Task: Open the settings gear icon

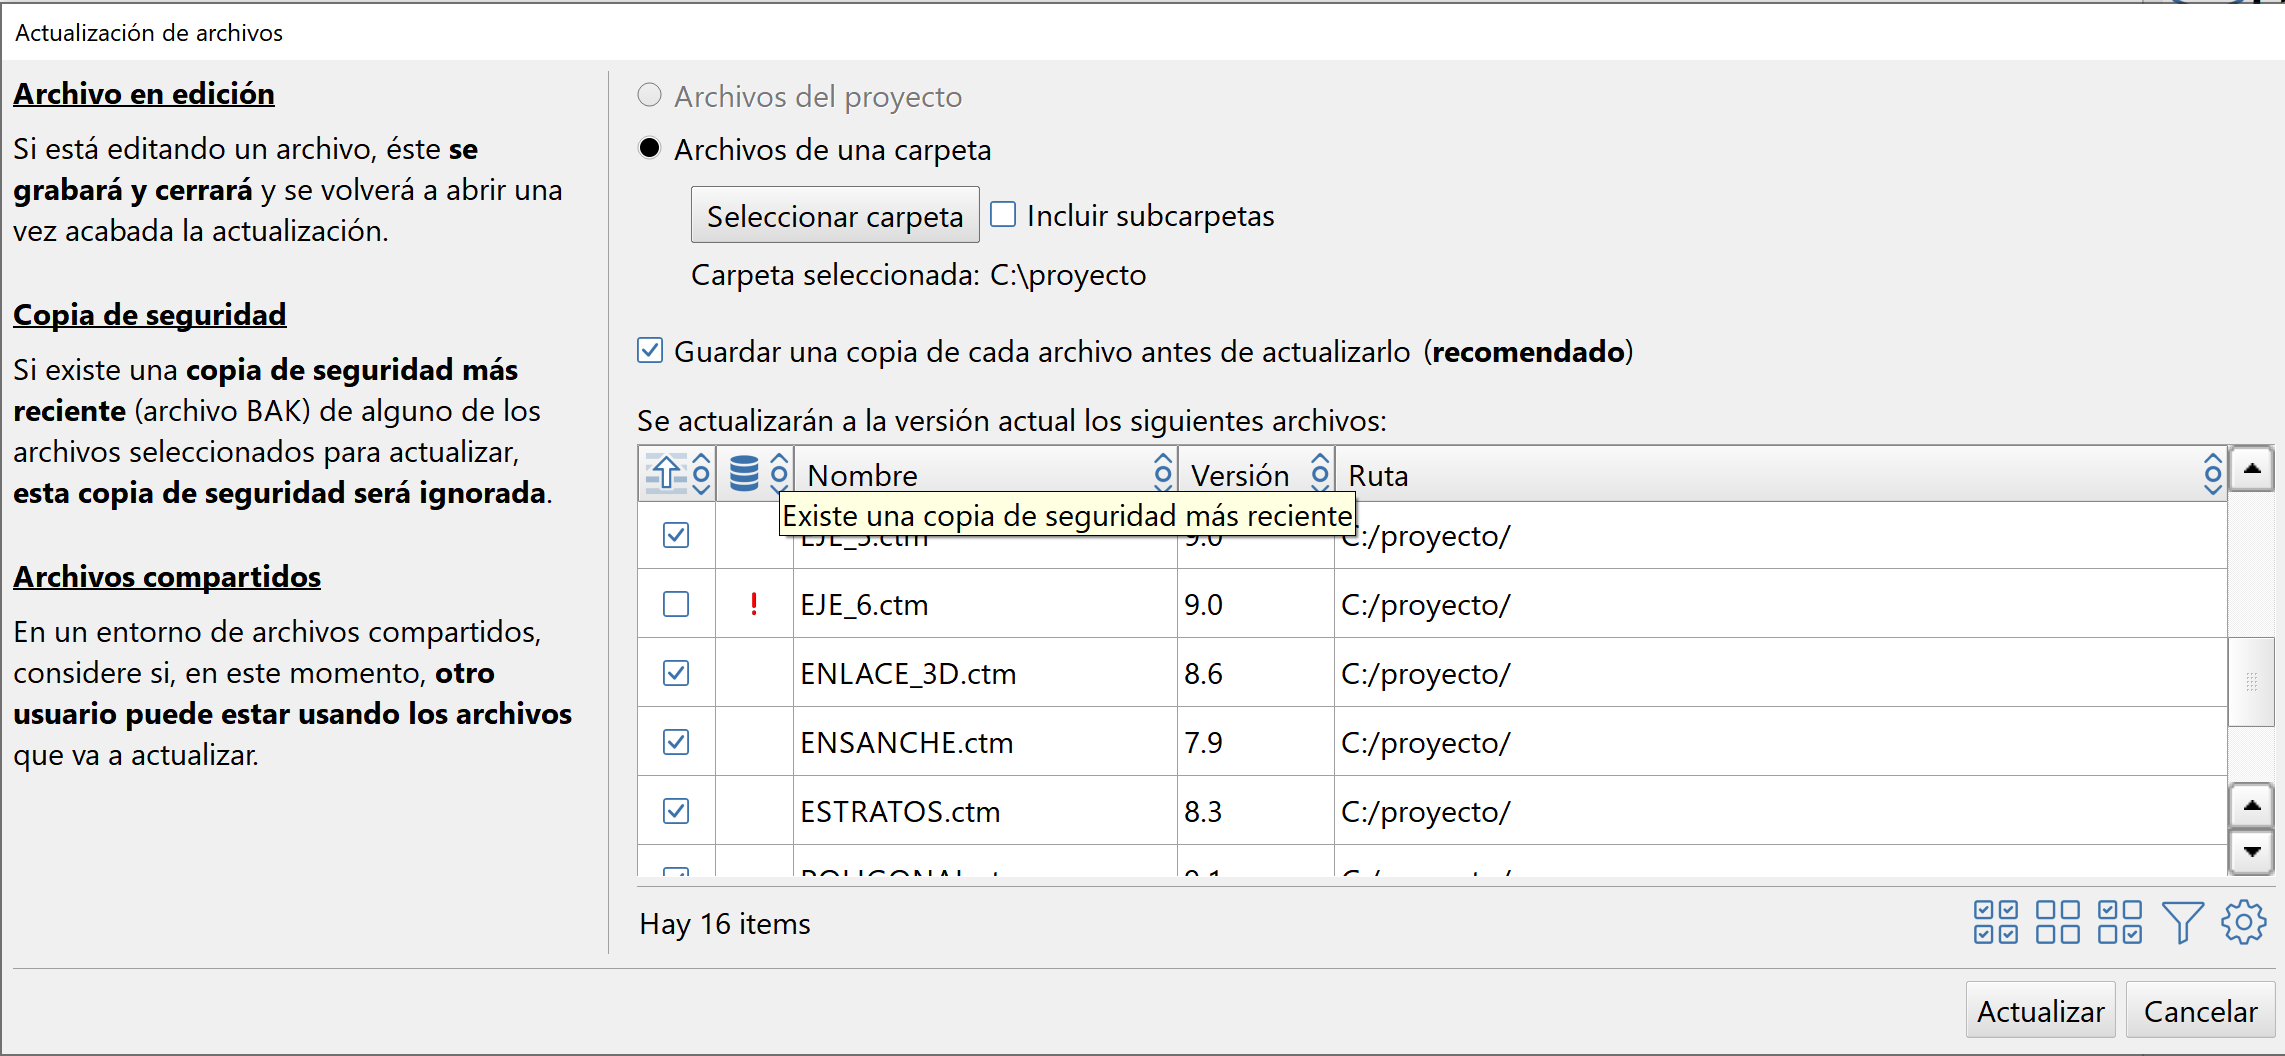Action: pos(2245,922)
